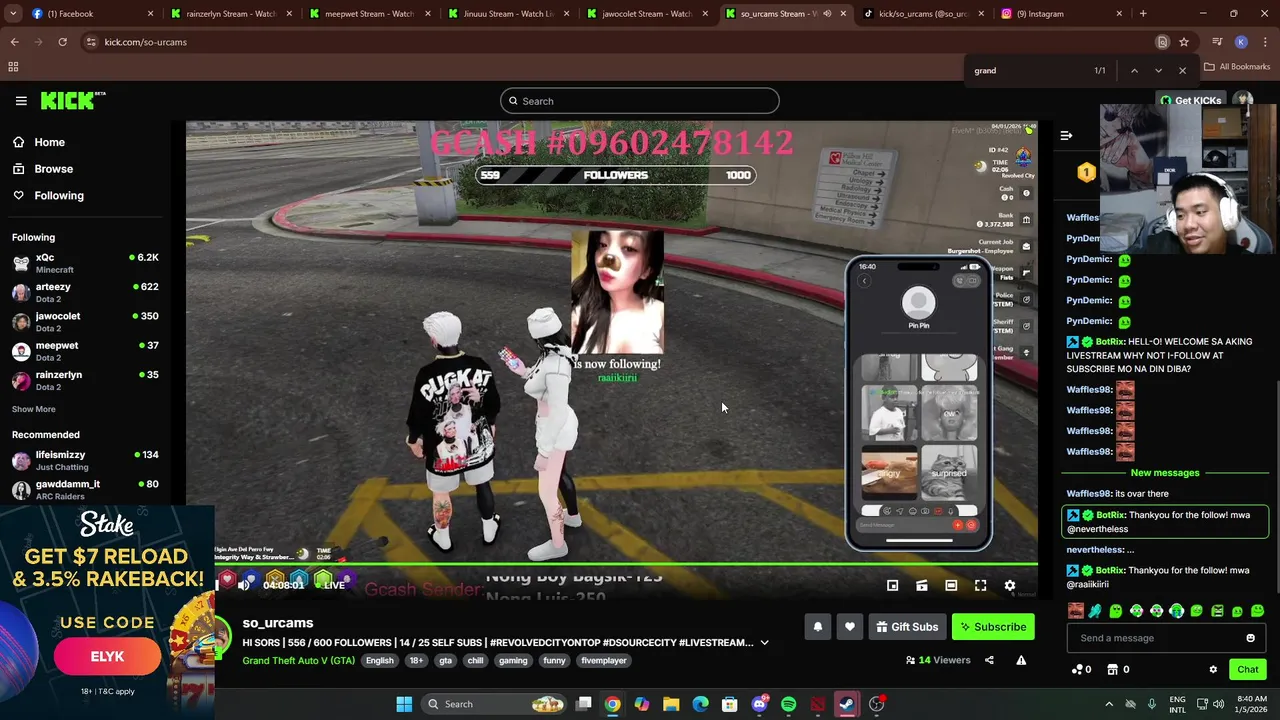The width and height of the screenshot is (1280, 720).
Task: Open jawocolet channel in Following list
Action: tap(85, 321)
